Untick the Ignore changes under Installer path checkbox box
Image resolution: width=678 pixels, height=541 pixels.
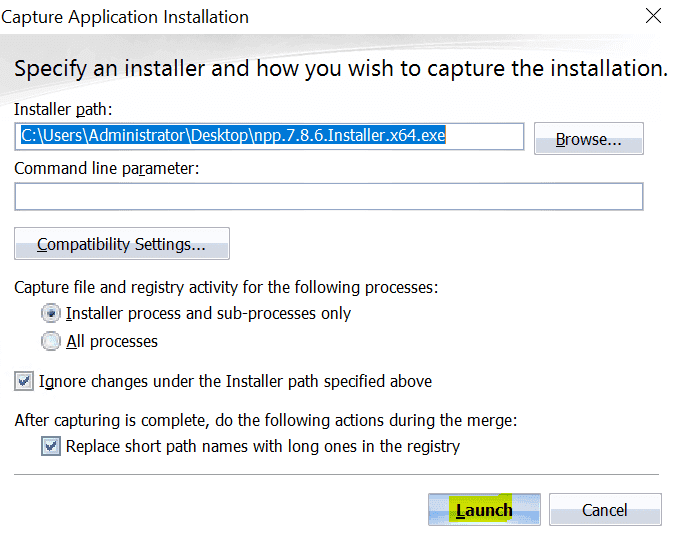click(24, 381)
